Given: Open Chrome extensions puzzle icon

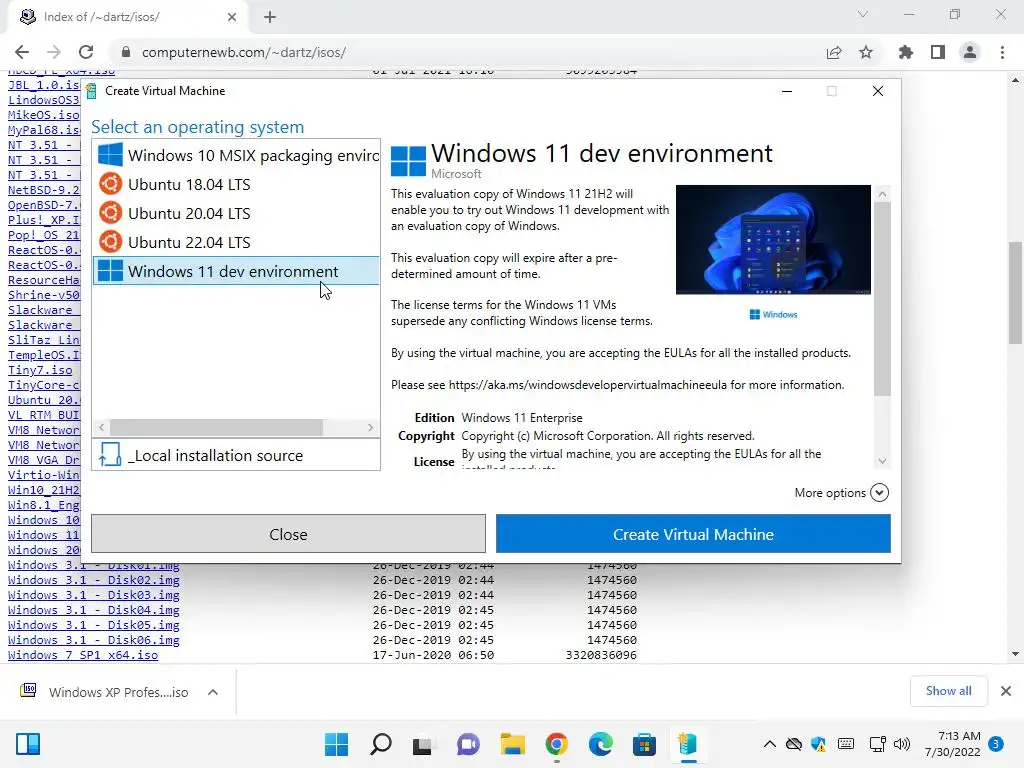Looking at the screenshot, I should click(906, 52).
